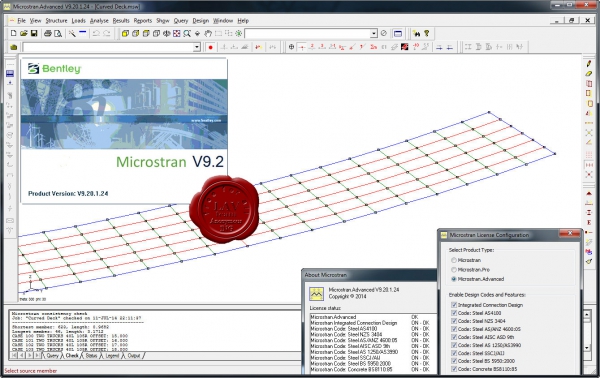Viewport: 600px width, 378px height.
Task: Click the Redo arrow icon
Action: 107,34
